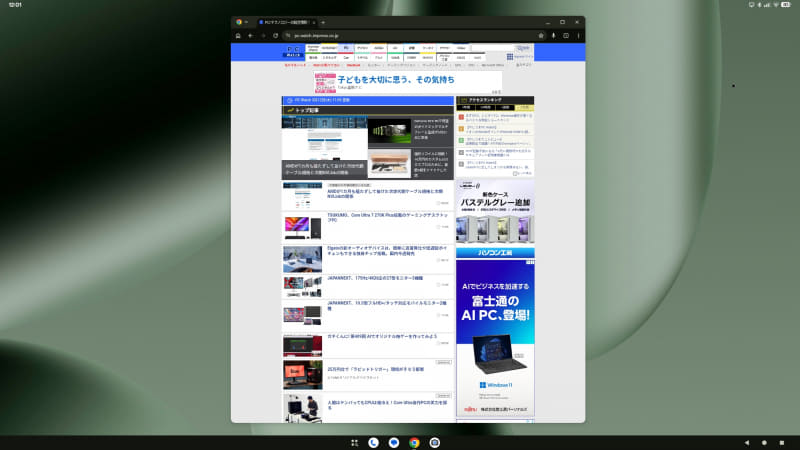Open the Wi-Fi status icon
Image resolution: width=800 pixels, height=450 pixels.
[776, 5]
